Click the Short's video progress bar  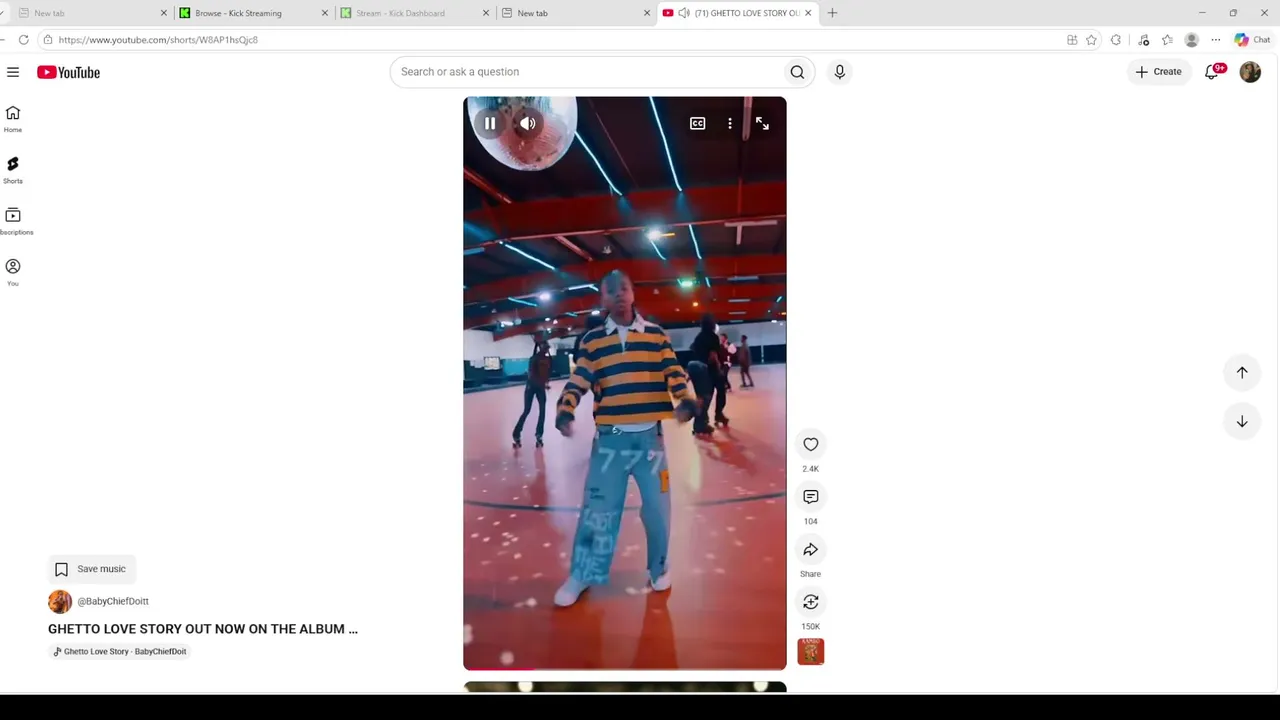tap(625, 668)
